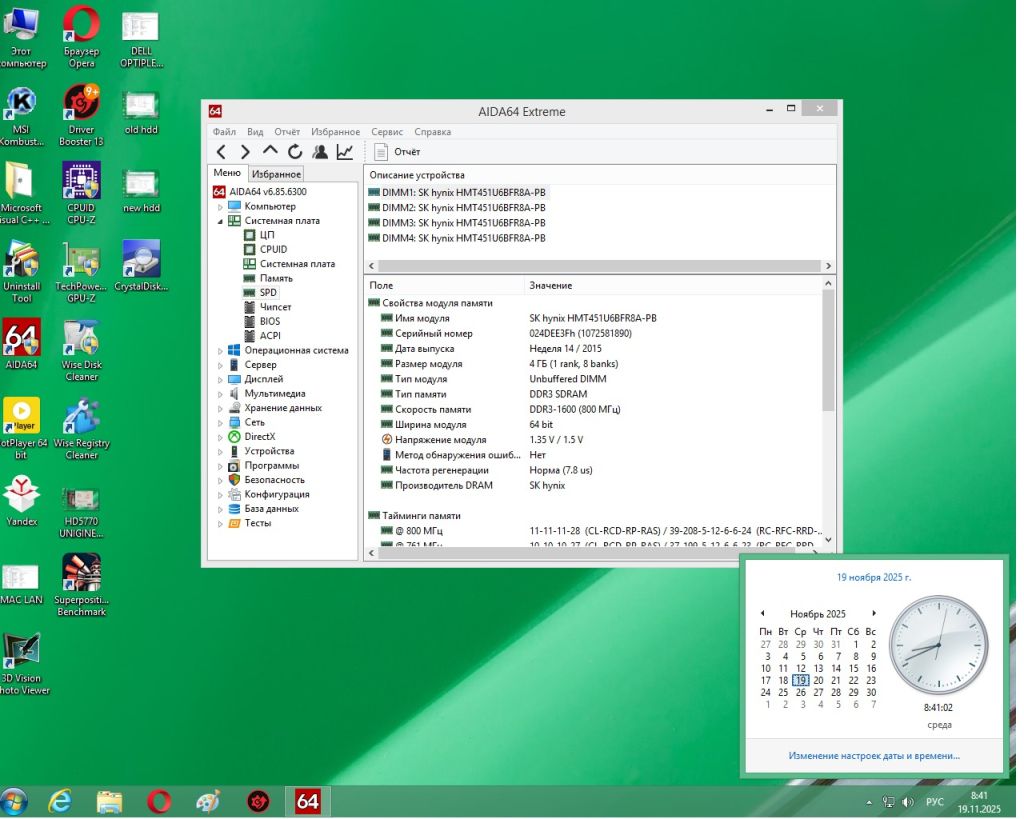Open the Сервис menu
Screen dimensions: 1024x819
click(387, 132)
